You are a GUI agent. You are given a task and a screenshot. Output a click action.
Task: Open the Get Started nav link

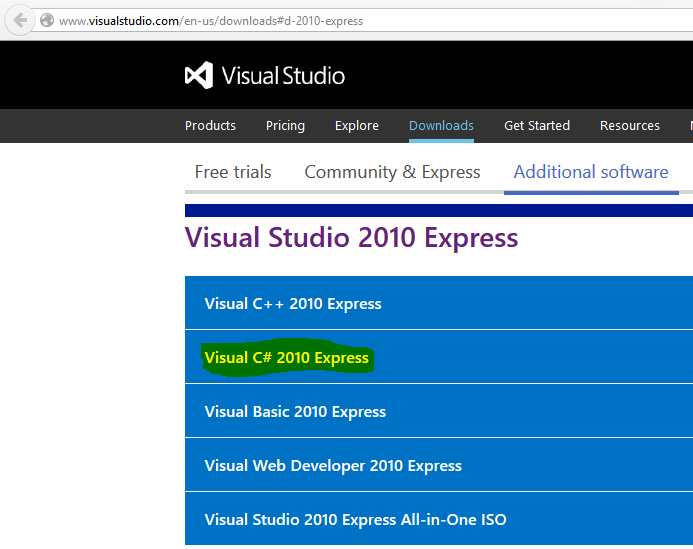click(537, 126)
